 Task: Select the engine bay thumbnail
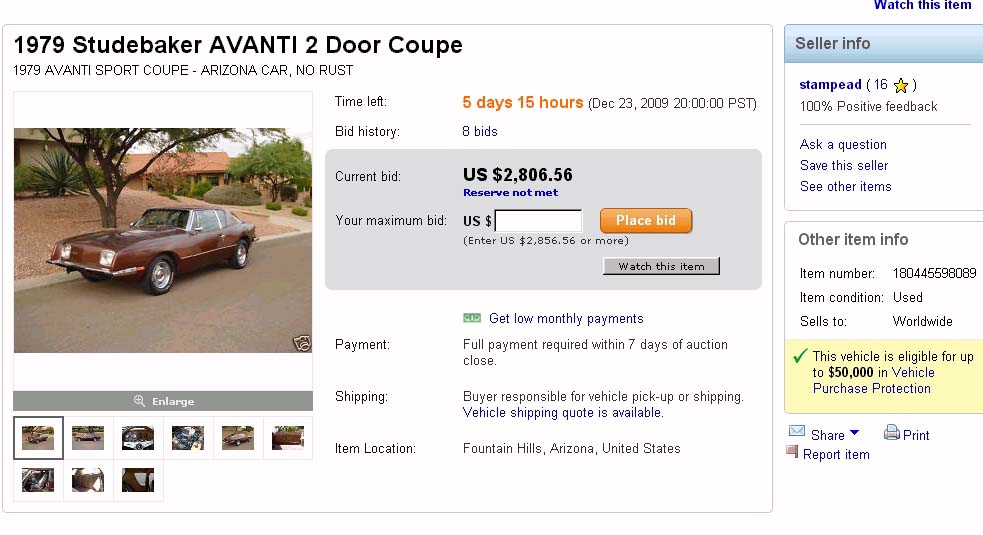click(188, 438)
